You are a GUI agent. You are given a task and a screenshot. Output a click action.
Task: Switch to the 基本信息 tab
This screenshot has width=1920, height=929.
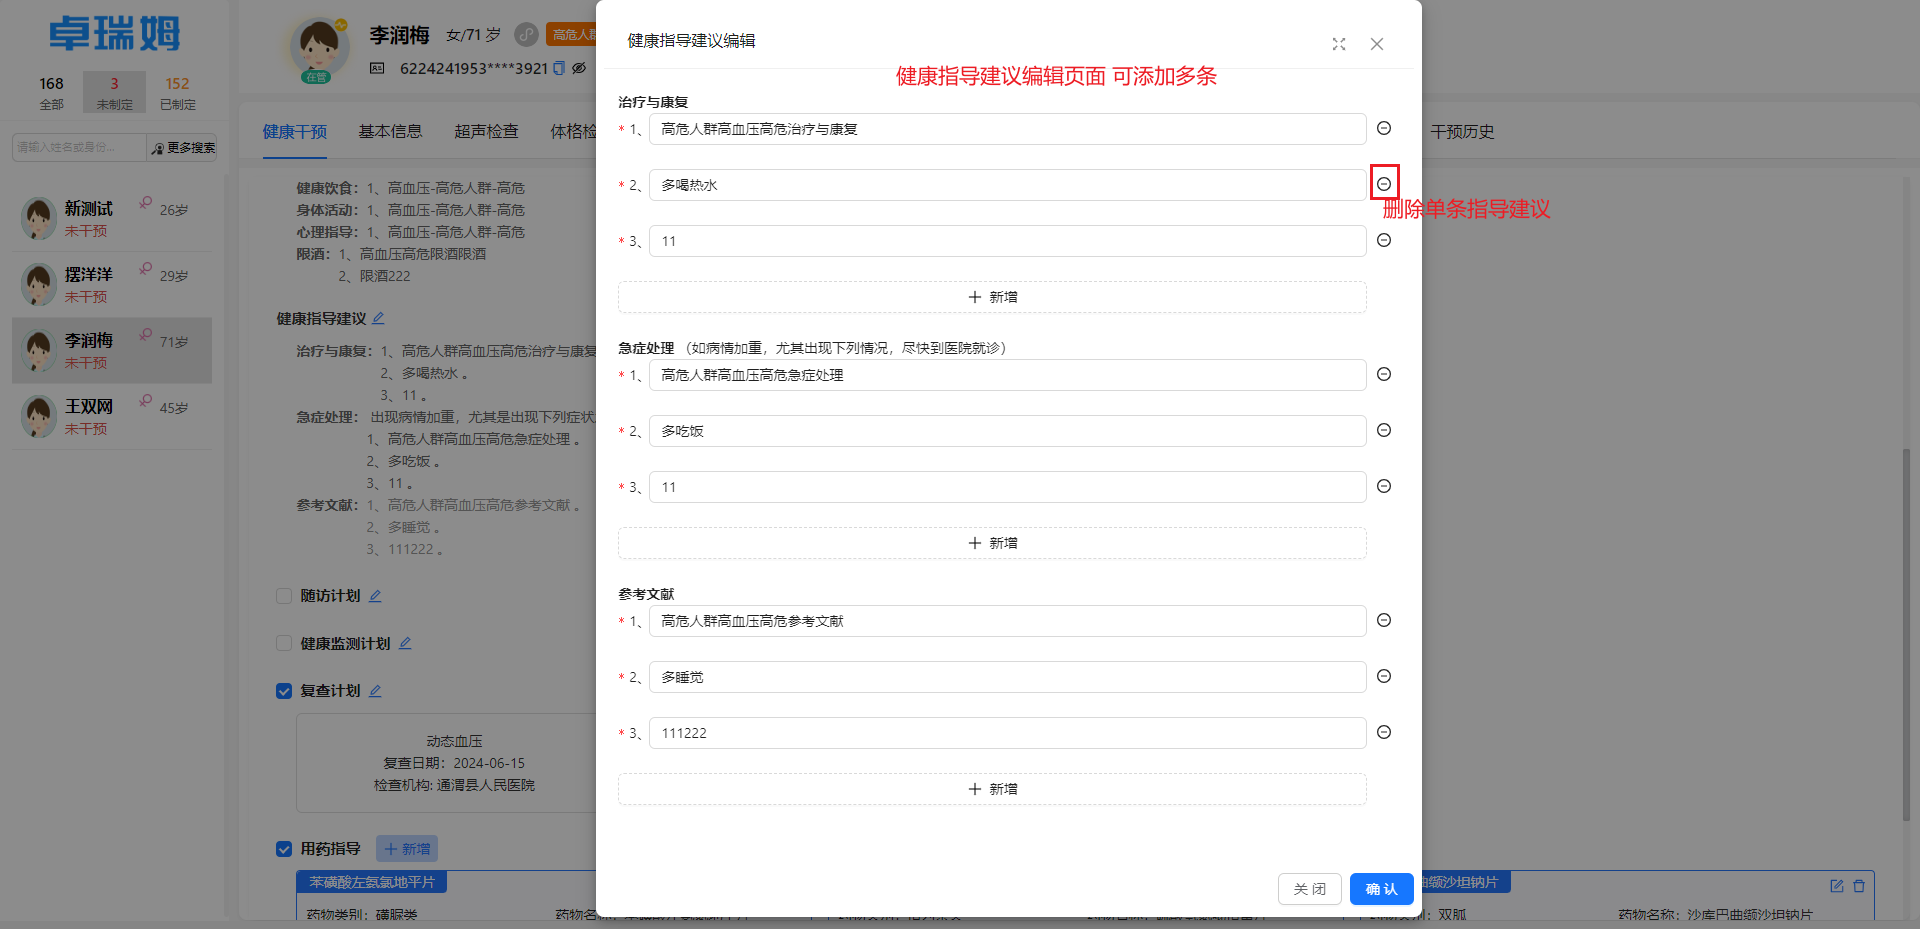pyautogui.click(x=390, y=131)
